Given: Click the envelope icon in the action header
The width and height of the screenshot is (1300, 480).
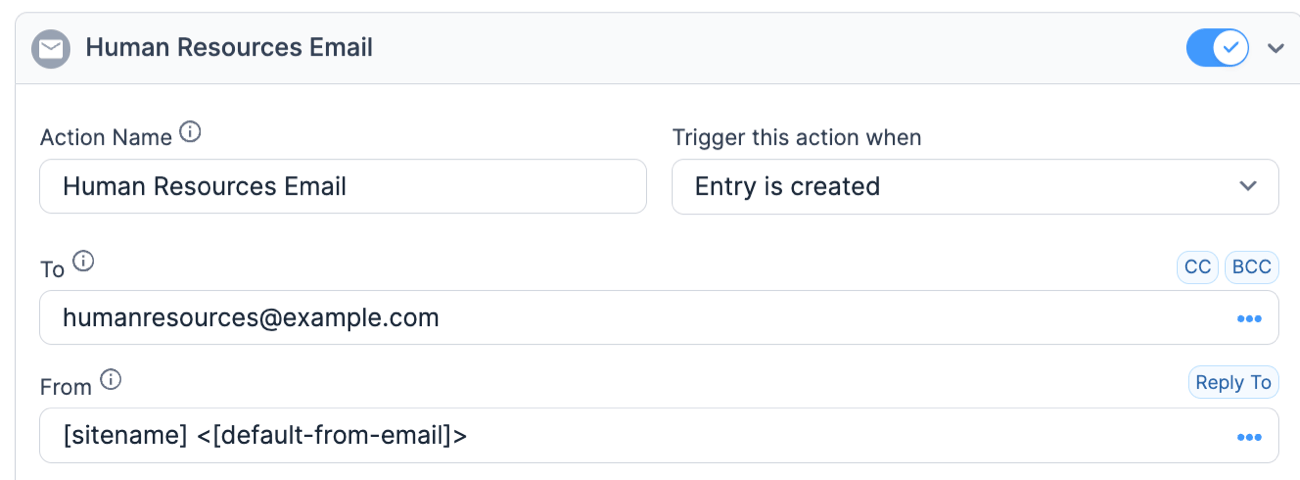Looking at the screenshot, I should (x=51, y=48).
